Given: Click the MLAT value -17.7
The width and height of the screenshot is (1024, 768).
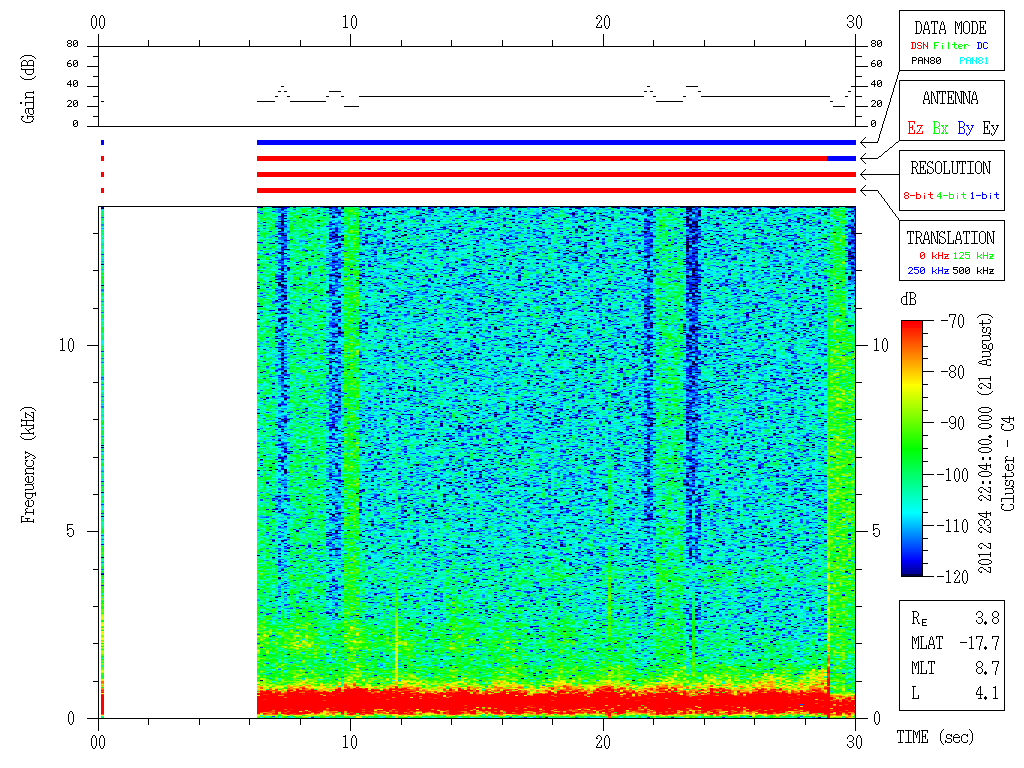Looking at the screenshot, I should pos(980,643).
